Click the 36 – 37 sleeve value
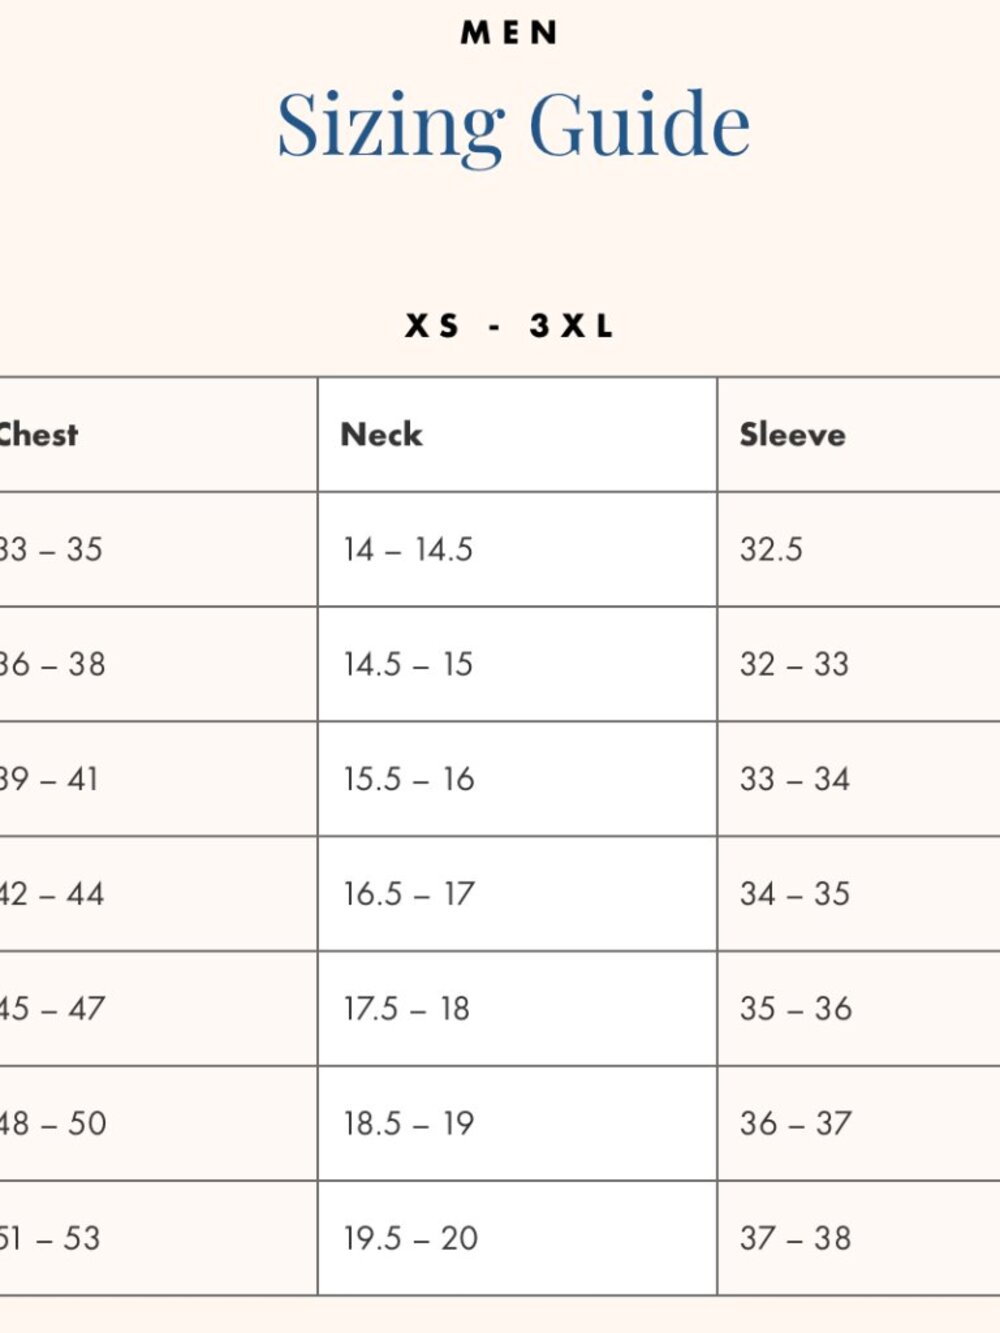Image resolution: width=1000 pixels, height=1333 pixels. pyautogui.click(x=796, y=1124)
